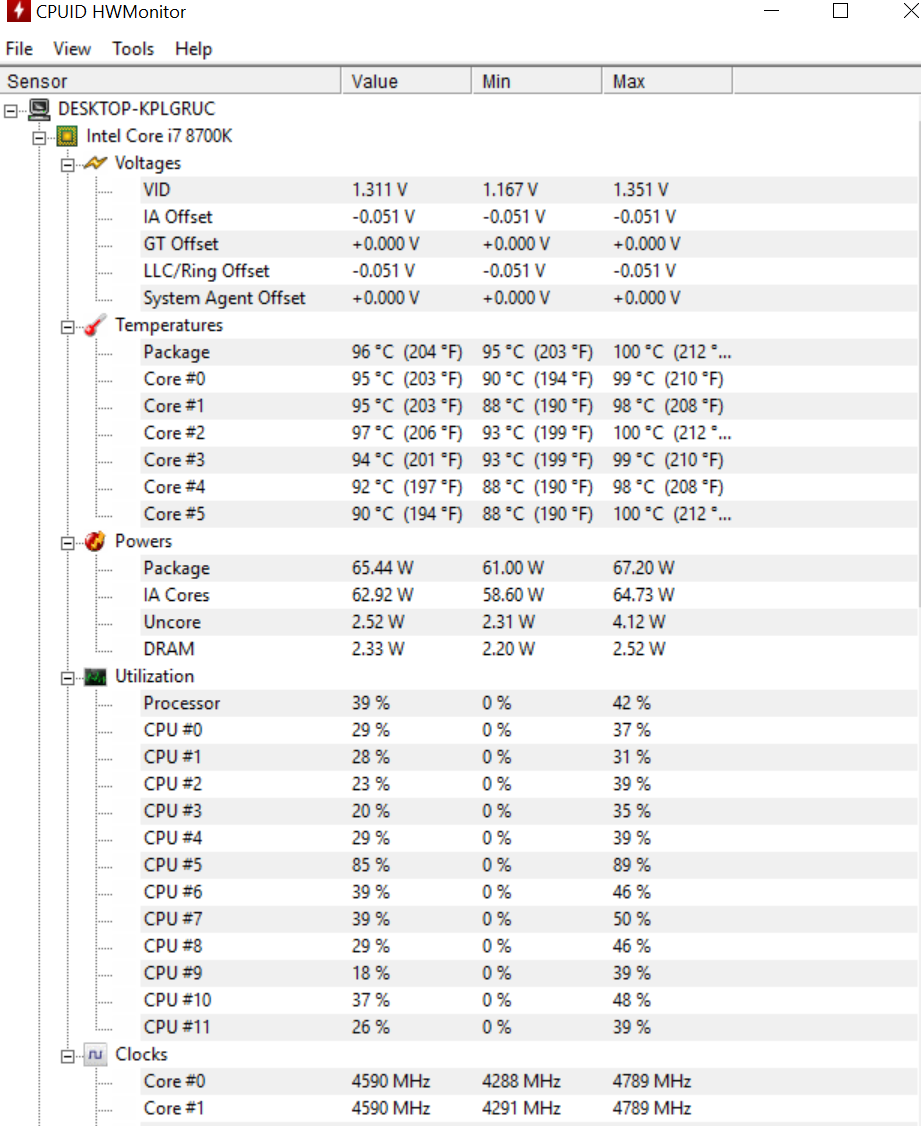Open the File menu
This screenshot has height=1126, width=921.
tap(19, 49)
